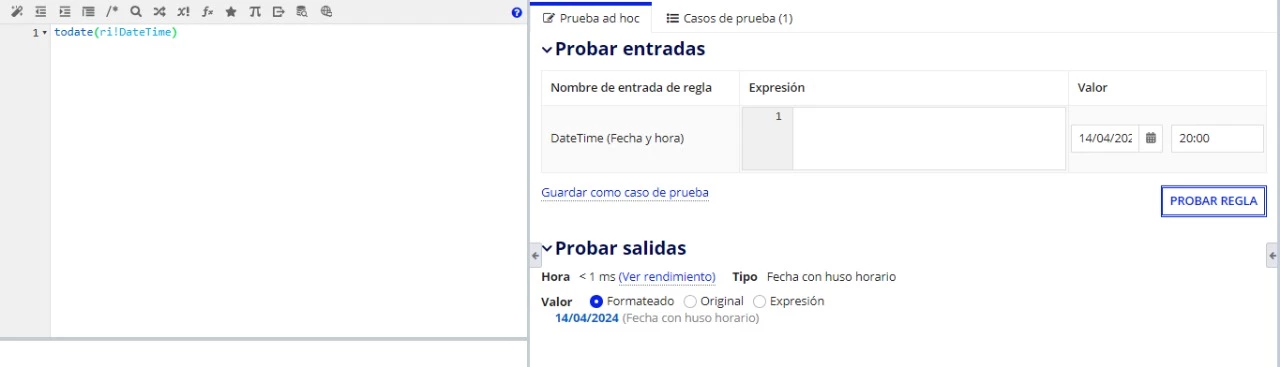This screenshot has height=367, width=1280.
Task: Click the magic wand format expression icon
Action: pos(16,12)
